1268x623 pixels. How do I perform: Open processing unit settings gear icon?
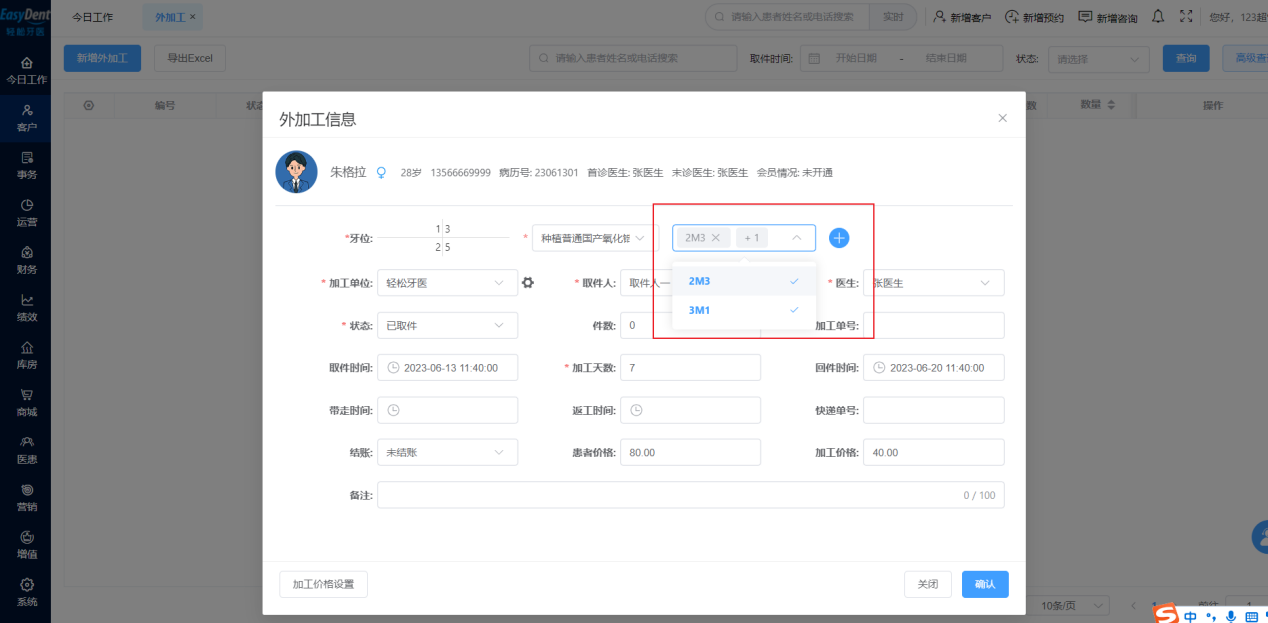(x=528, y=283)
